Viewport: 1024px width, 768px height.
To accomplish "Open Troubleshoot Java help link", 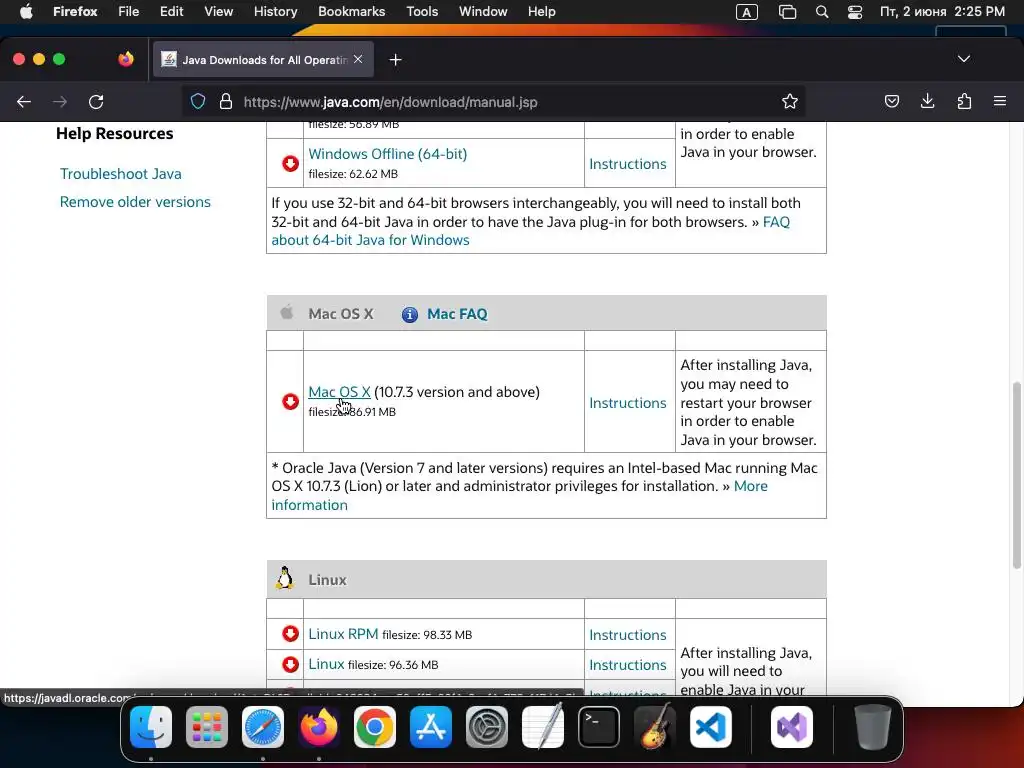I will tap(121, 174).
